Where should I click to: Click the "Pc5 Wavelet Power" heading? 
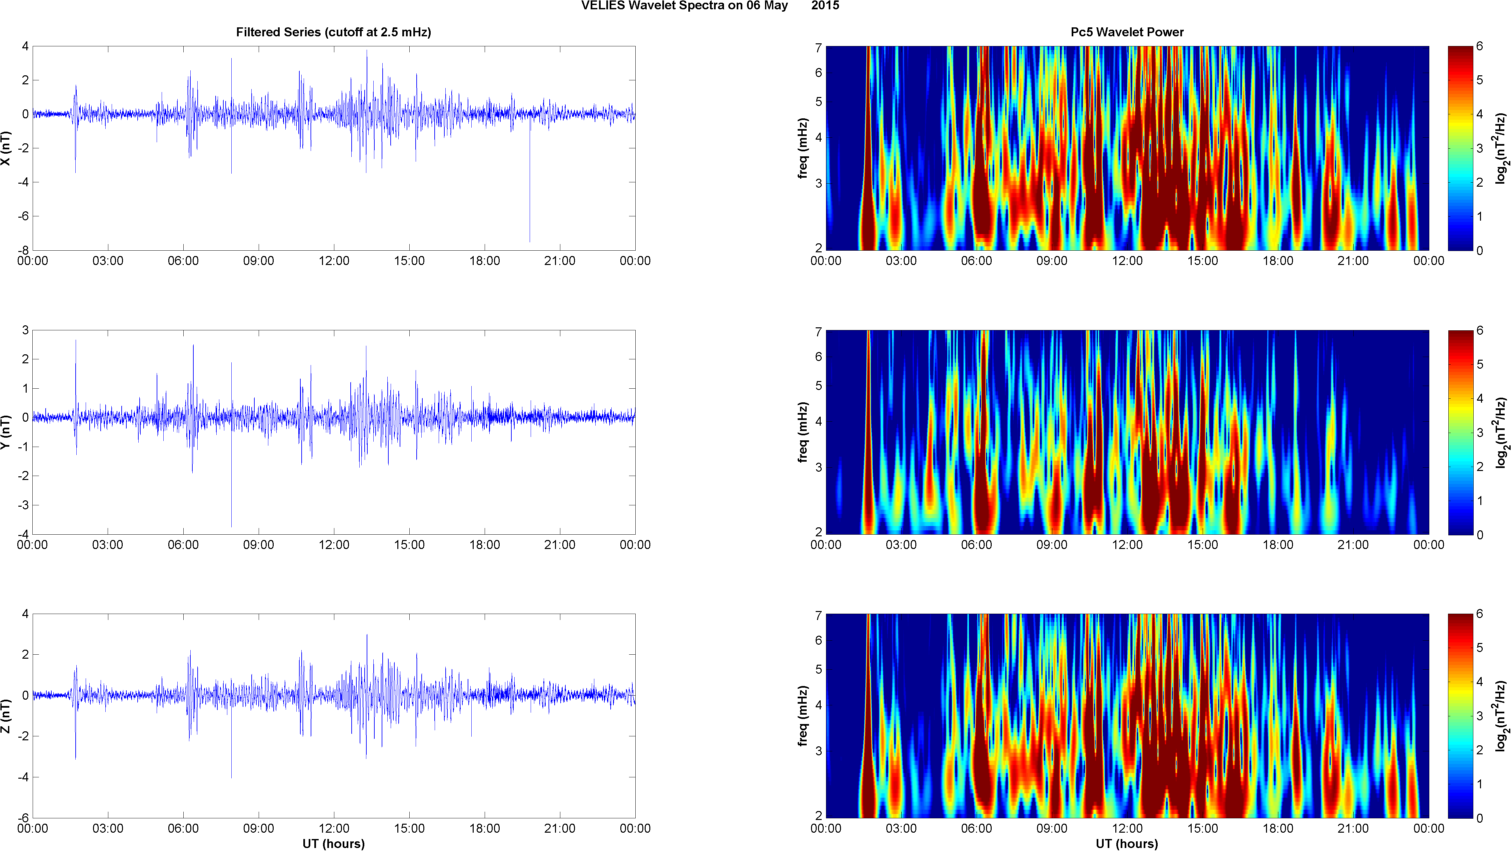[x=1127, y=32]
